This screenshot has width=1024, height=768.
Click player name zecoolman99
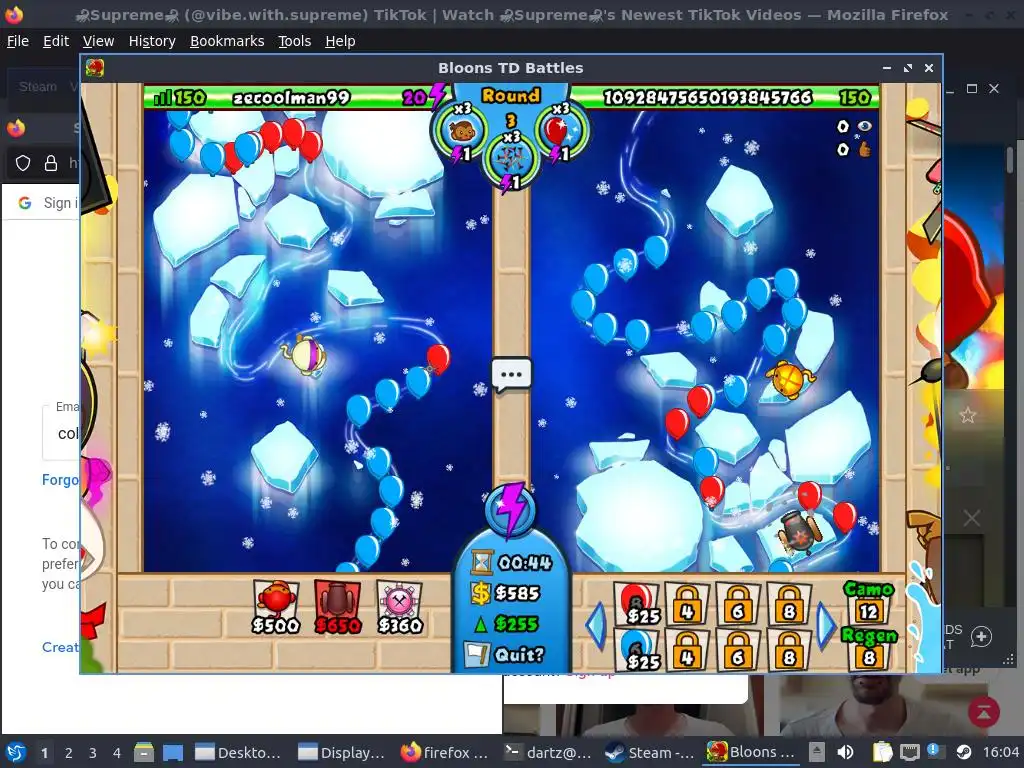tap(291, 98)
